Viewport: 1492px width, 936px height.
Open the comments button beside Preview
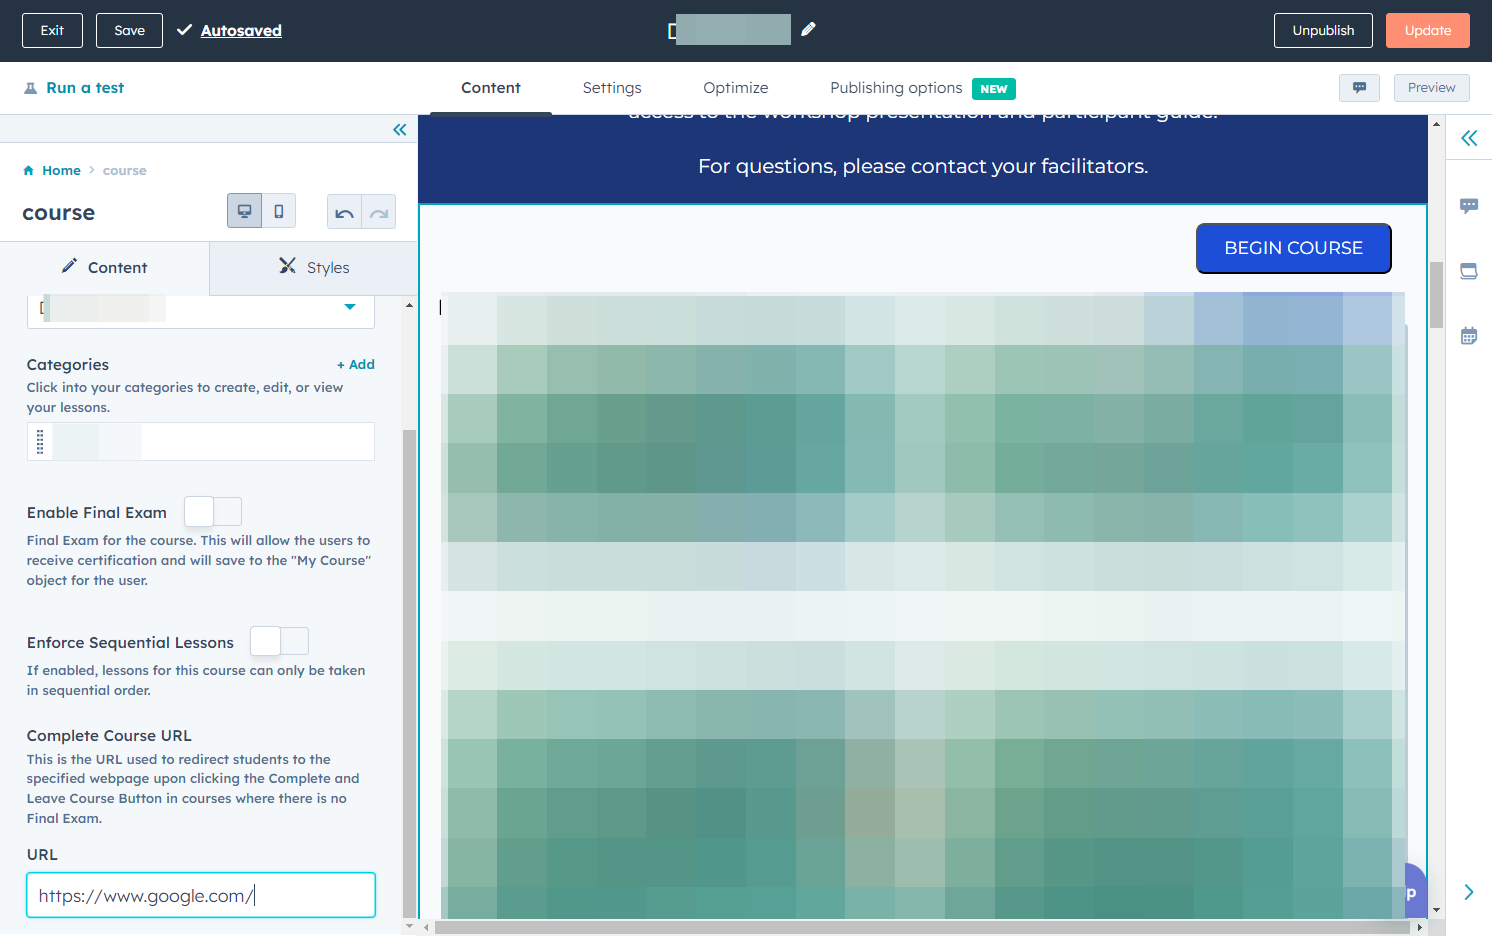[x=1359, y=88]
